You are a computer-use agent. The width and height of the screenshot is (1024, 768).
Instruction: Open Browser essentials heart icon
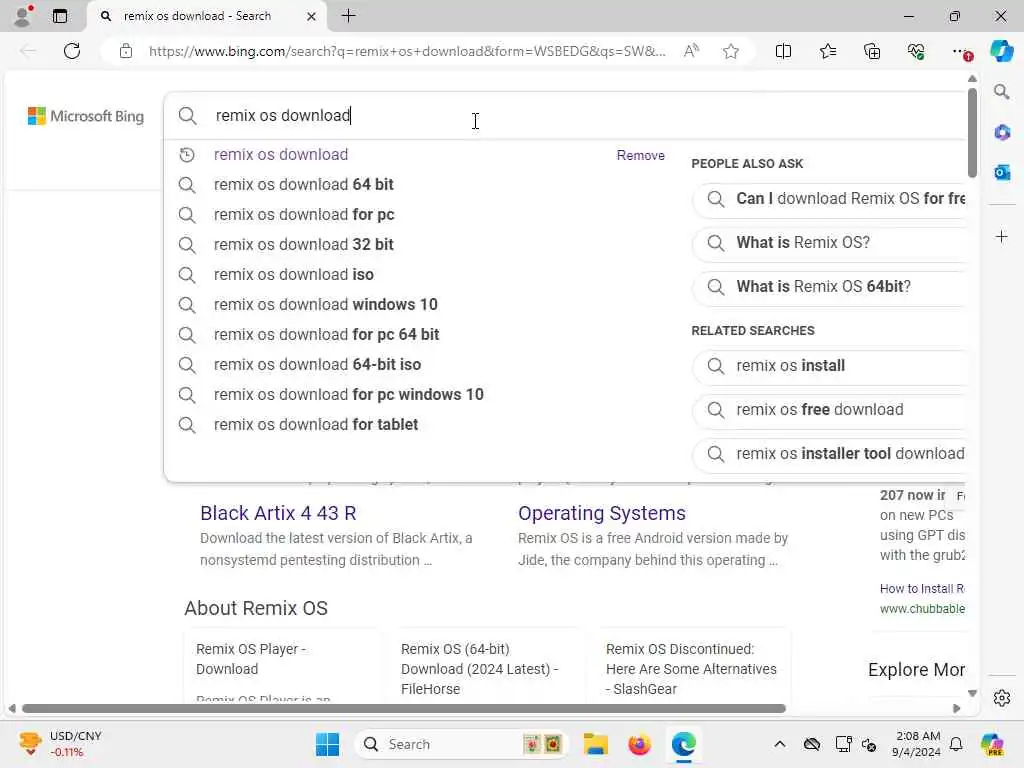916,51
